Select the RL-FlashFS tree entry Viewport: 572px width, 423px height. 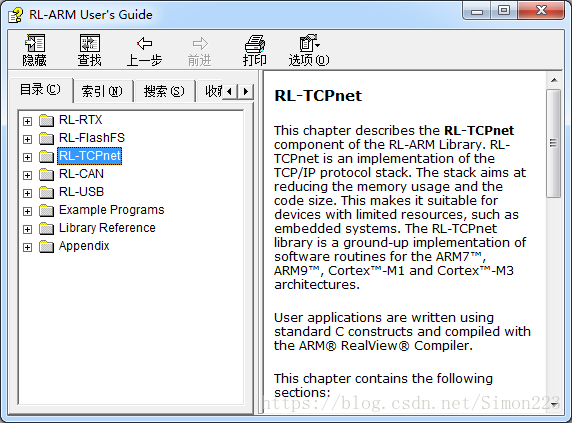point(92,138)
